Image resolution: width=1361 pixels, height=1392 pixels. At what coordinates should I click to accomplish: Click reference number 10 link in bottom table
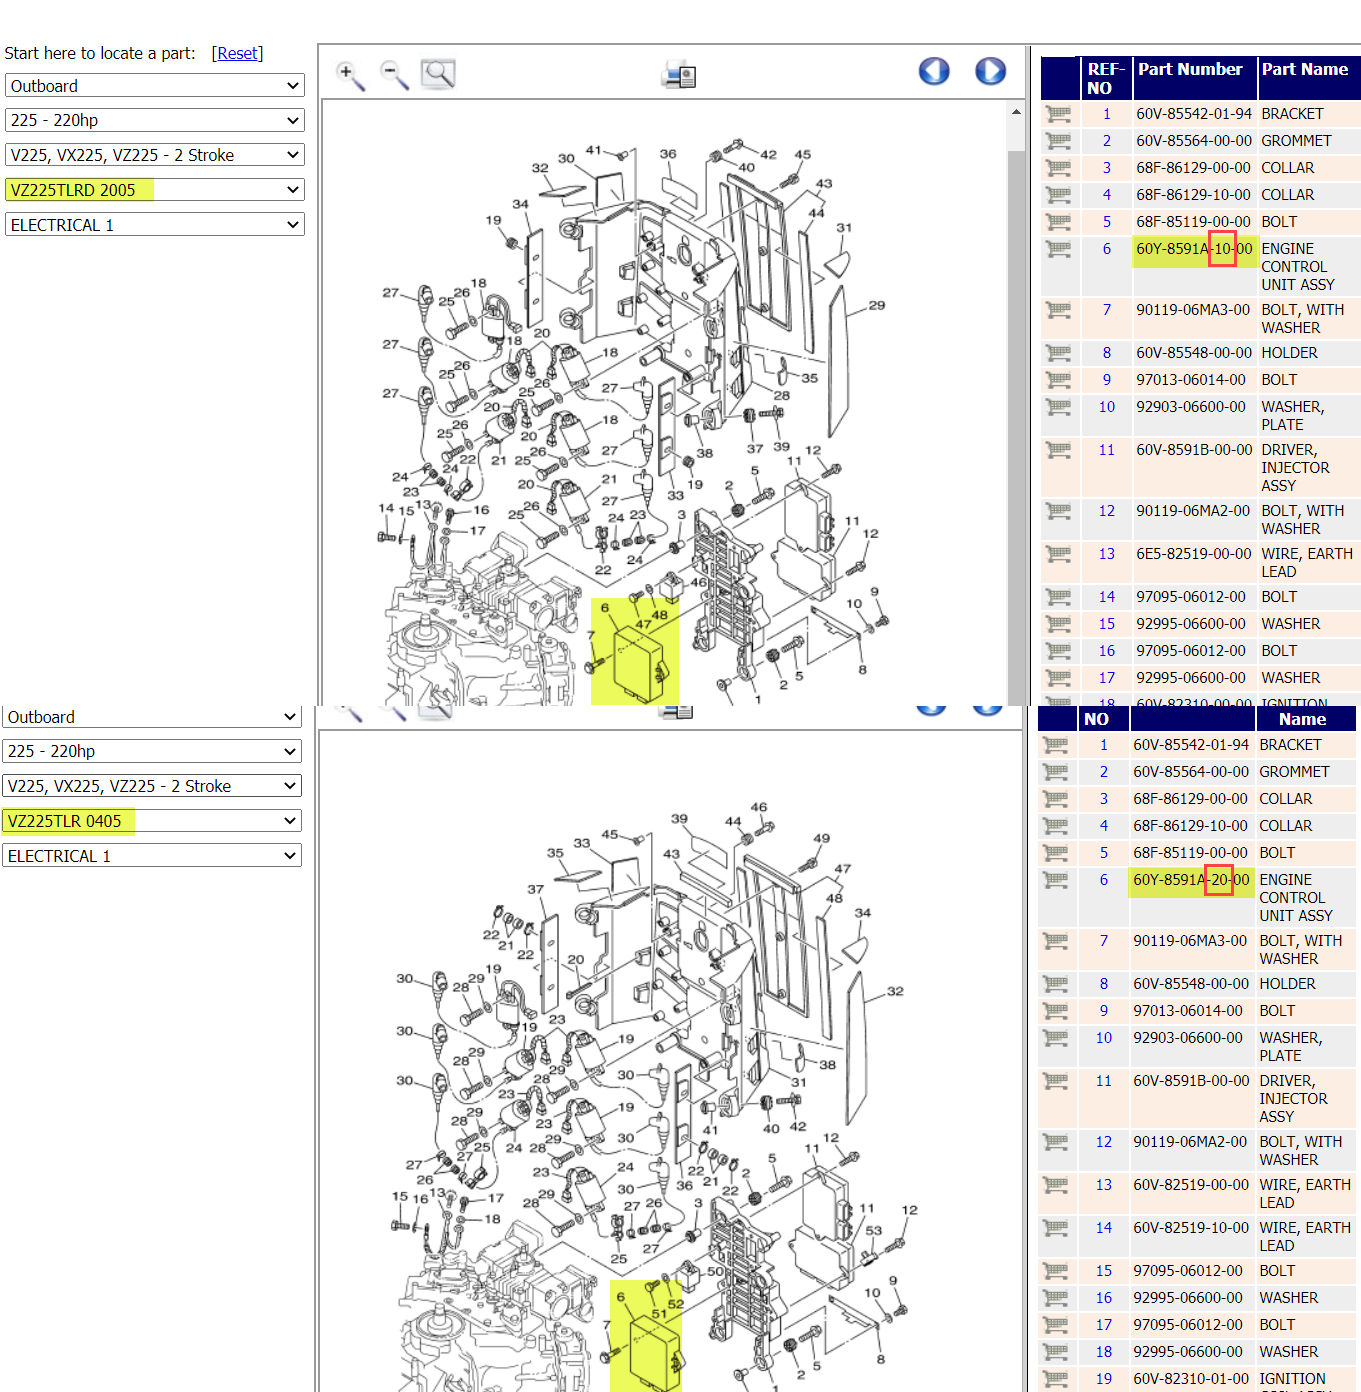pos(1104,1038)
